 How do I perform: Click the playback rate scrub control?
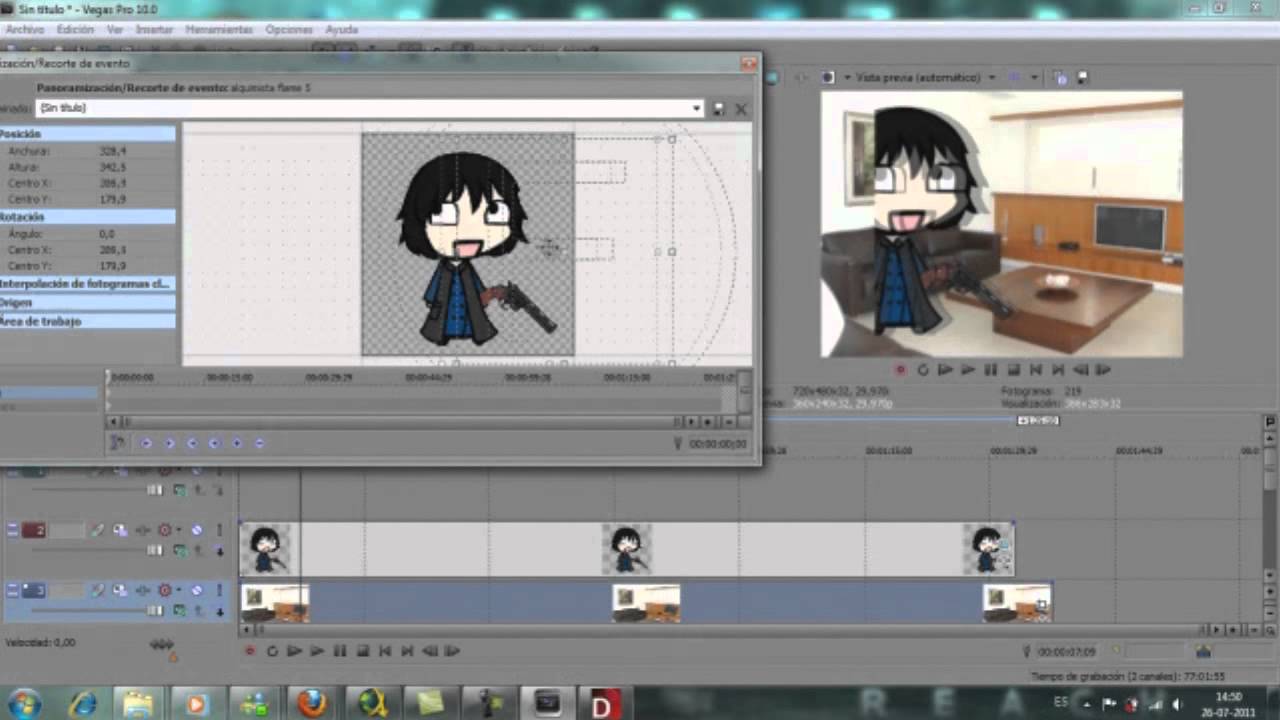click(x=162, y=645)
